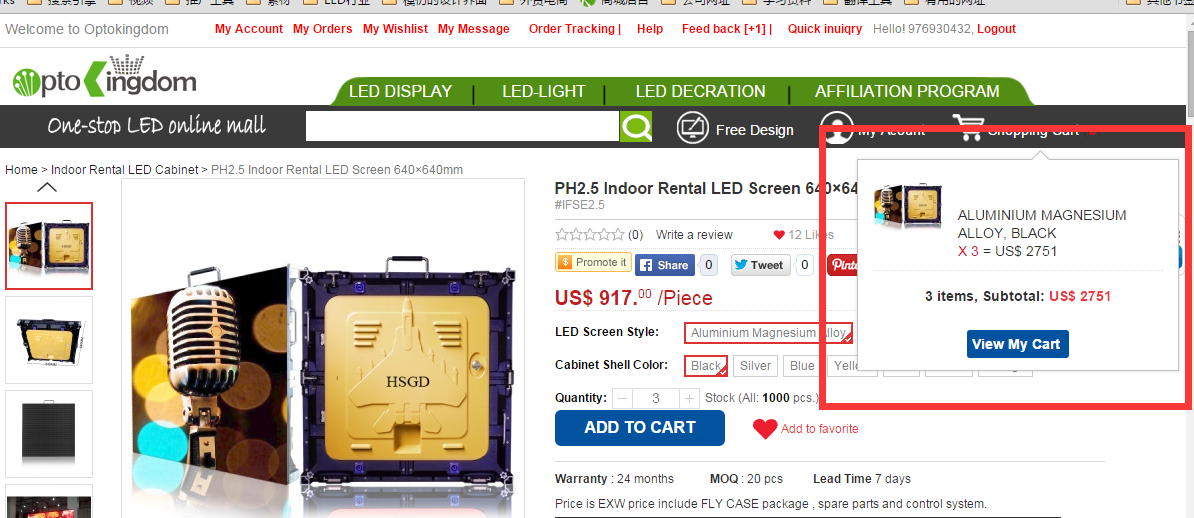This screenshot has width=1194, height=518.
Task: Decrease quantity with the minus button
Action: pyautogui.click(x=622, y=398)
